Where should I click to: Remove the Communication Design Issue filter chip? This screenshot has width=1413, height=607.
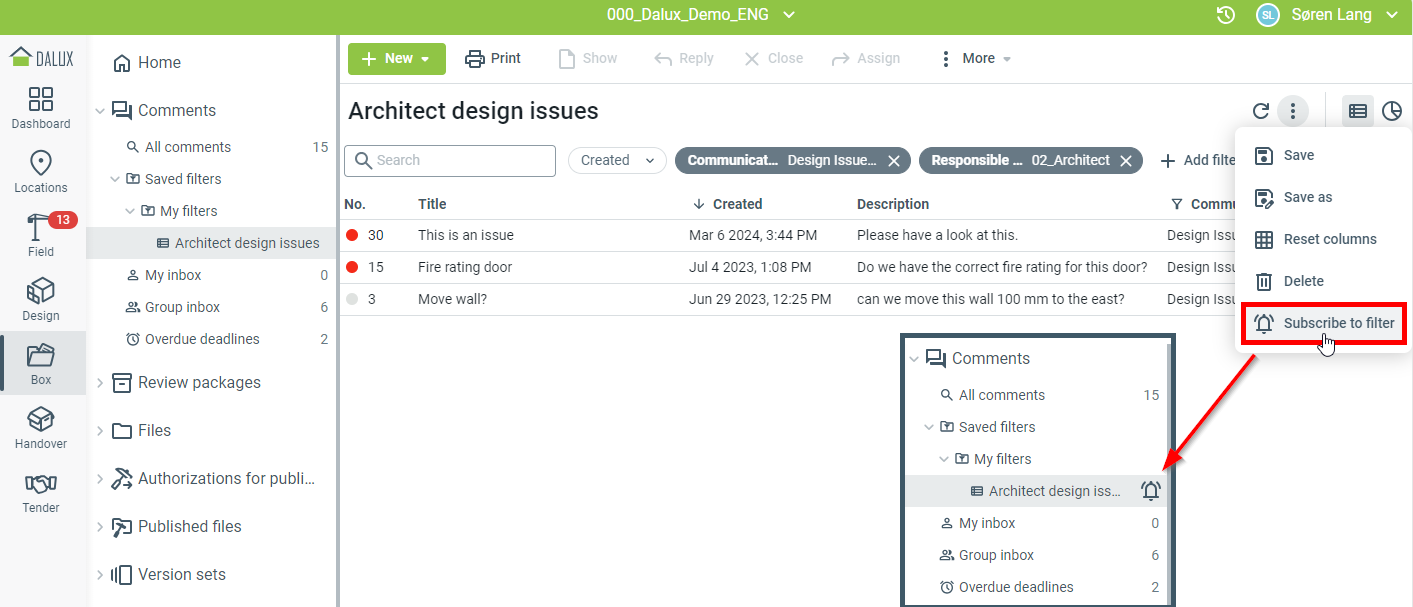click(x=894, y=161)
